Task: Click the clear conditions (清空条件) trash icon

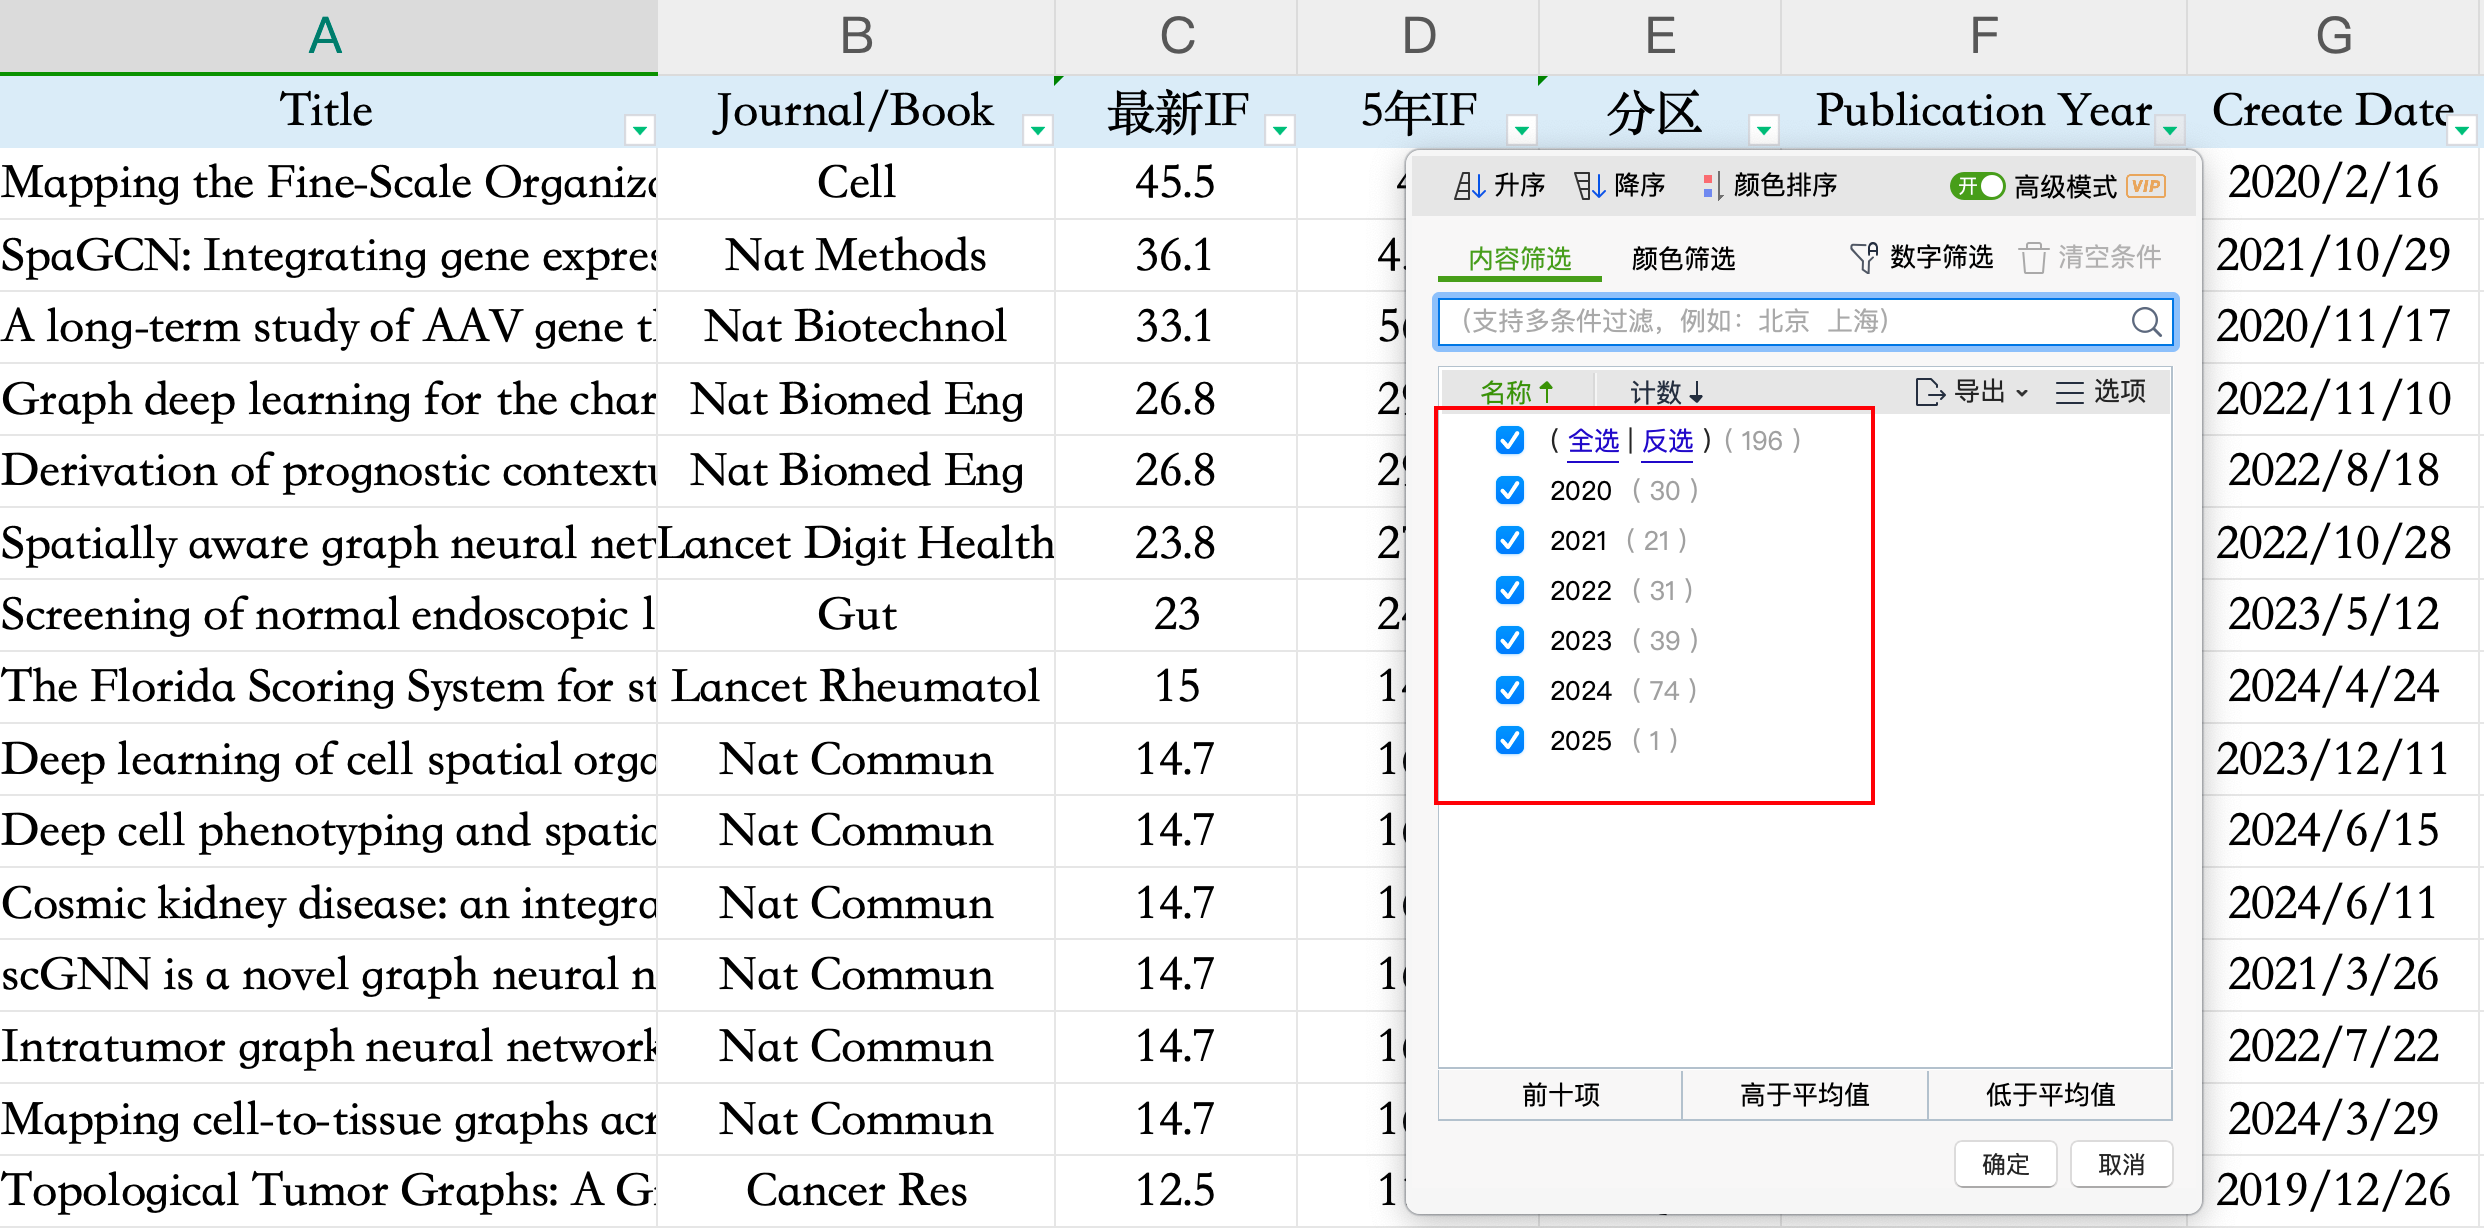Action: tap(2033, 258)
